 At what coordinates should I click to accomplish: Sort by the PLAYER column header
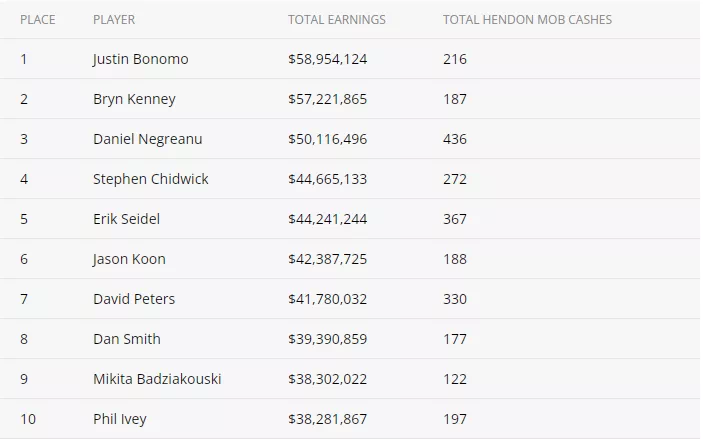pyautogui.click(x=114, y=19)
